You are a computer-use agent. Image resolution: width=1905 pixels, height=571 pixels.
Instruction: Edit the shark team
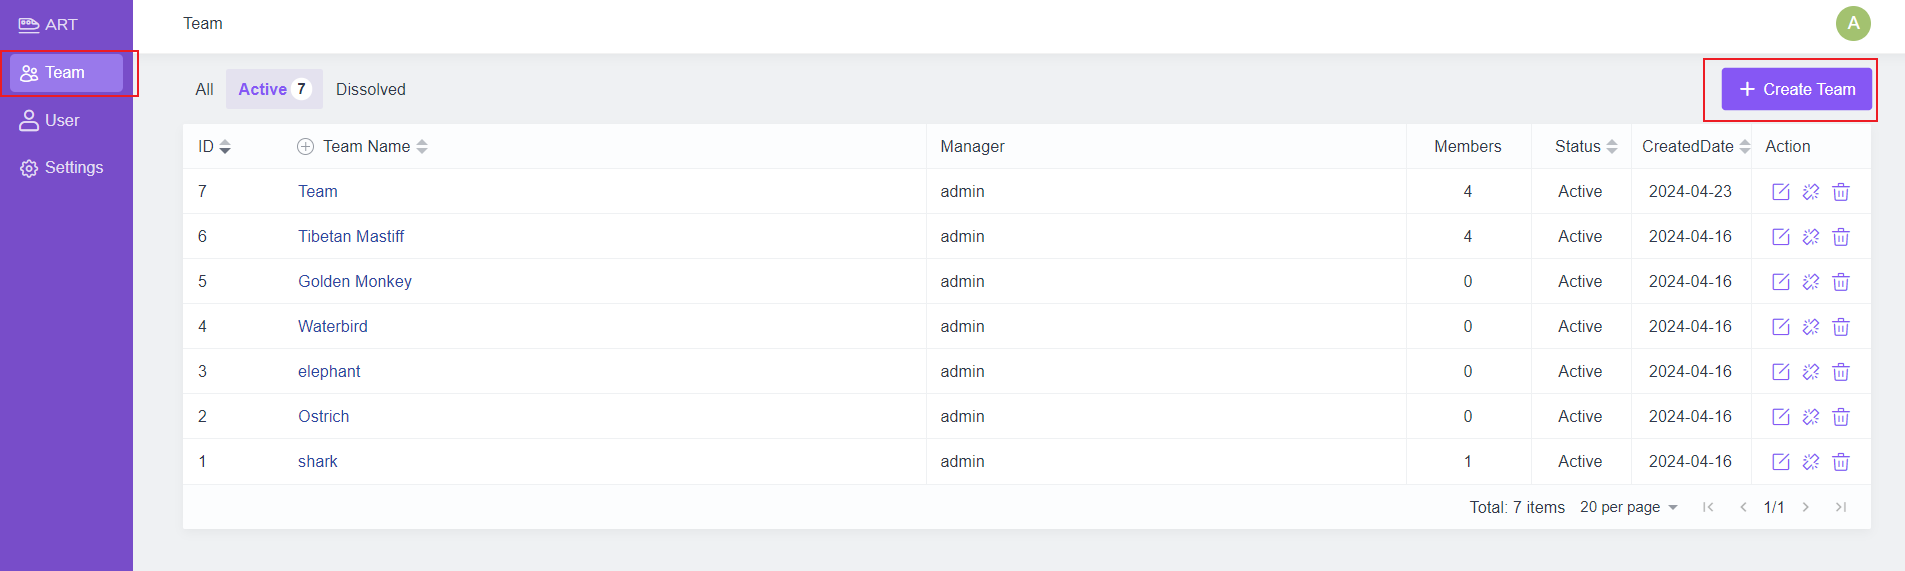[x=1780, y=462]
